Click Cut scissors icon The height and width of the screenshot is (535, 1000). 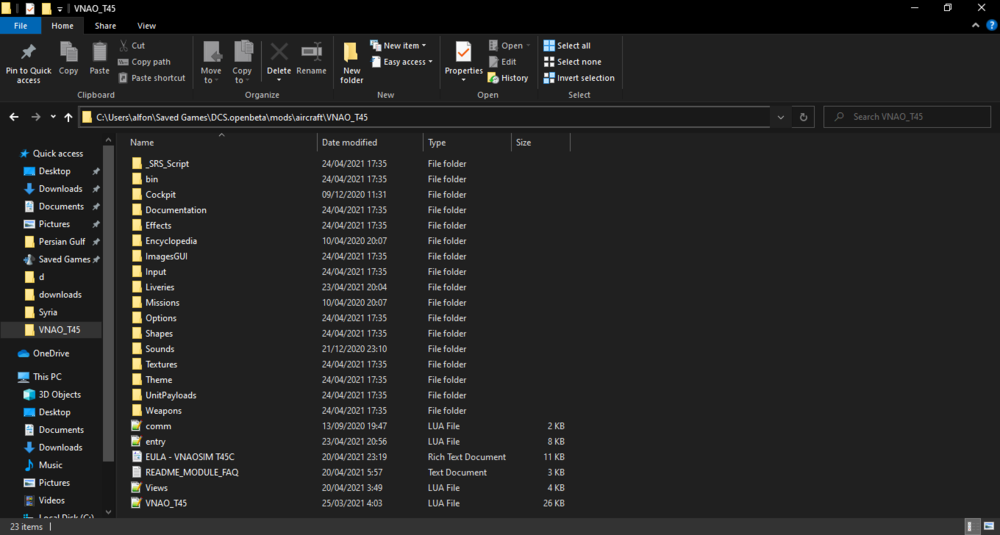124,46
